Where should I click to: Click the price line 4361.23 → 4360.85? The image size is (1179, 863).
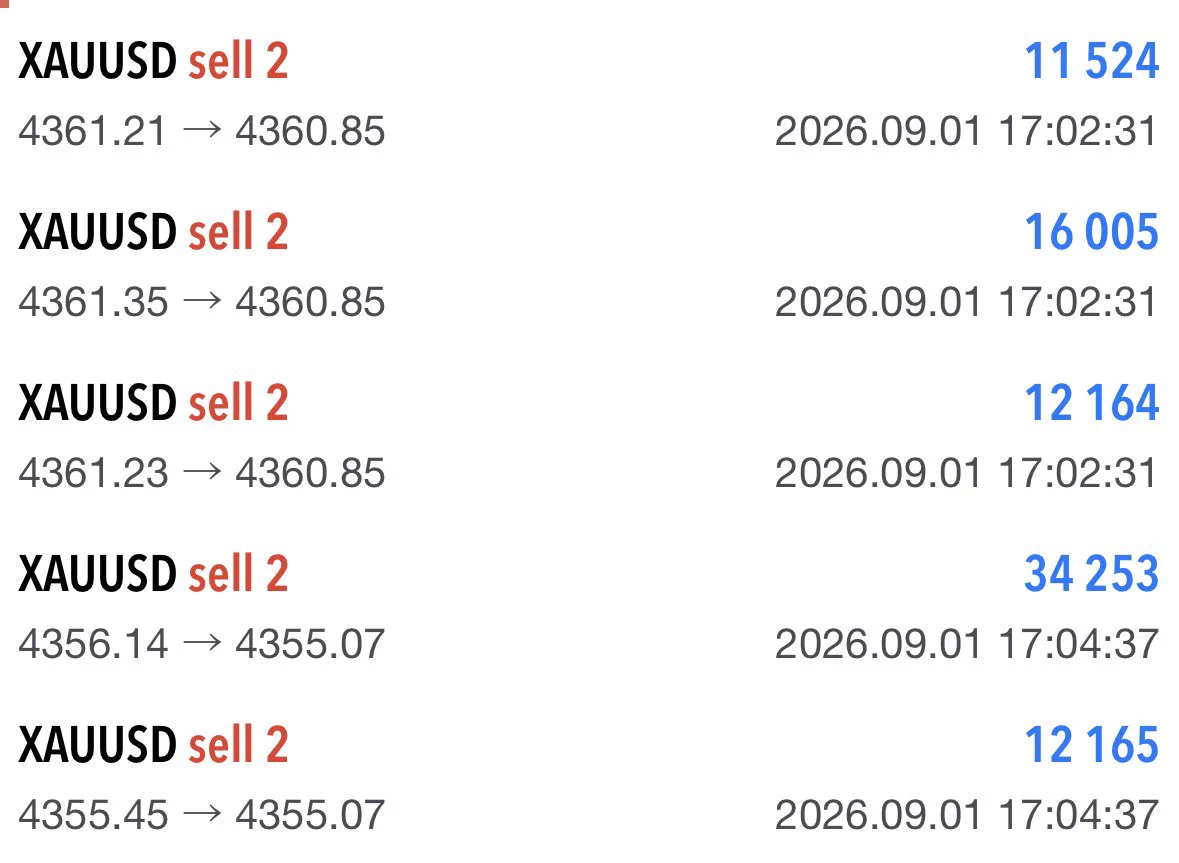point(202,473)
